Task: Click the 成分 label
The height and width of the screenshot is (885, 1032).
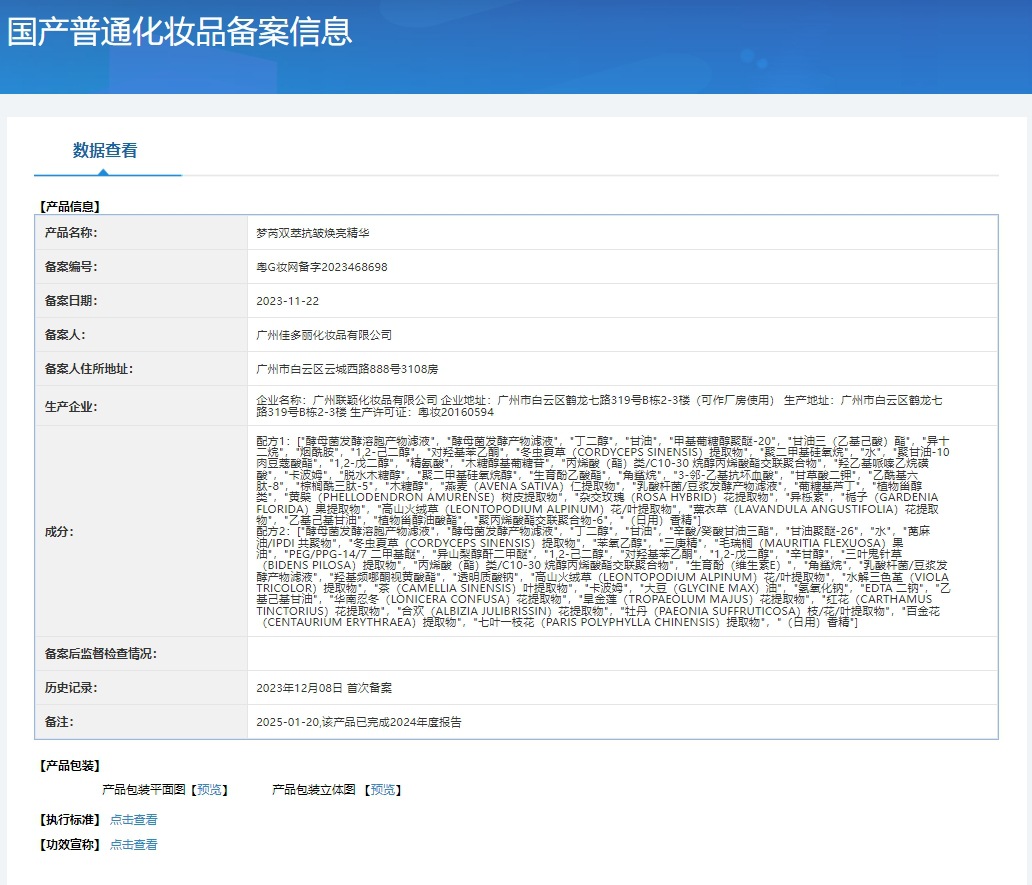Action: pyautogui.click(x=59, y=532)
